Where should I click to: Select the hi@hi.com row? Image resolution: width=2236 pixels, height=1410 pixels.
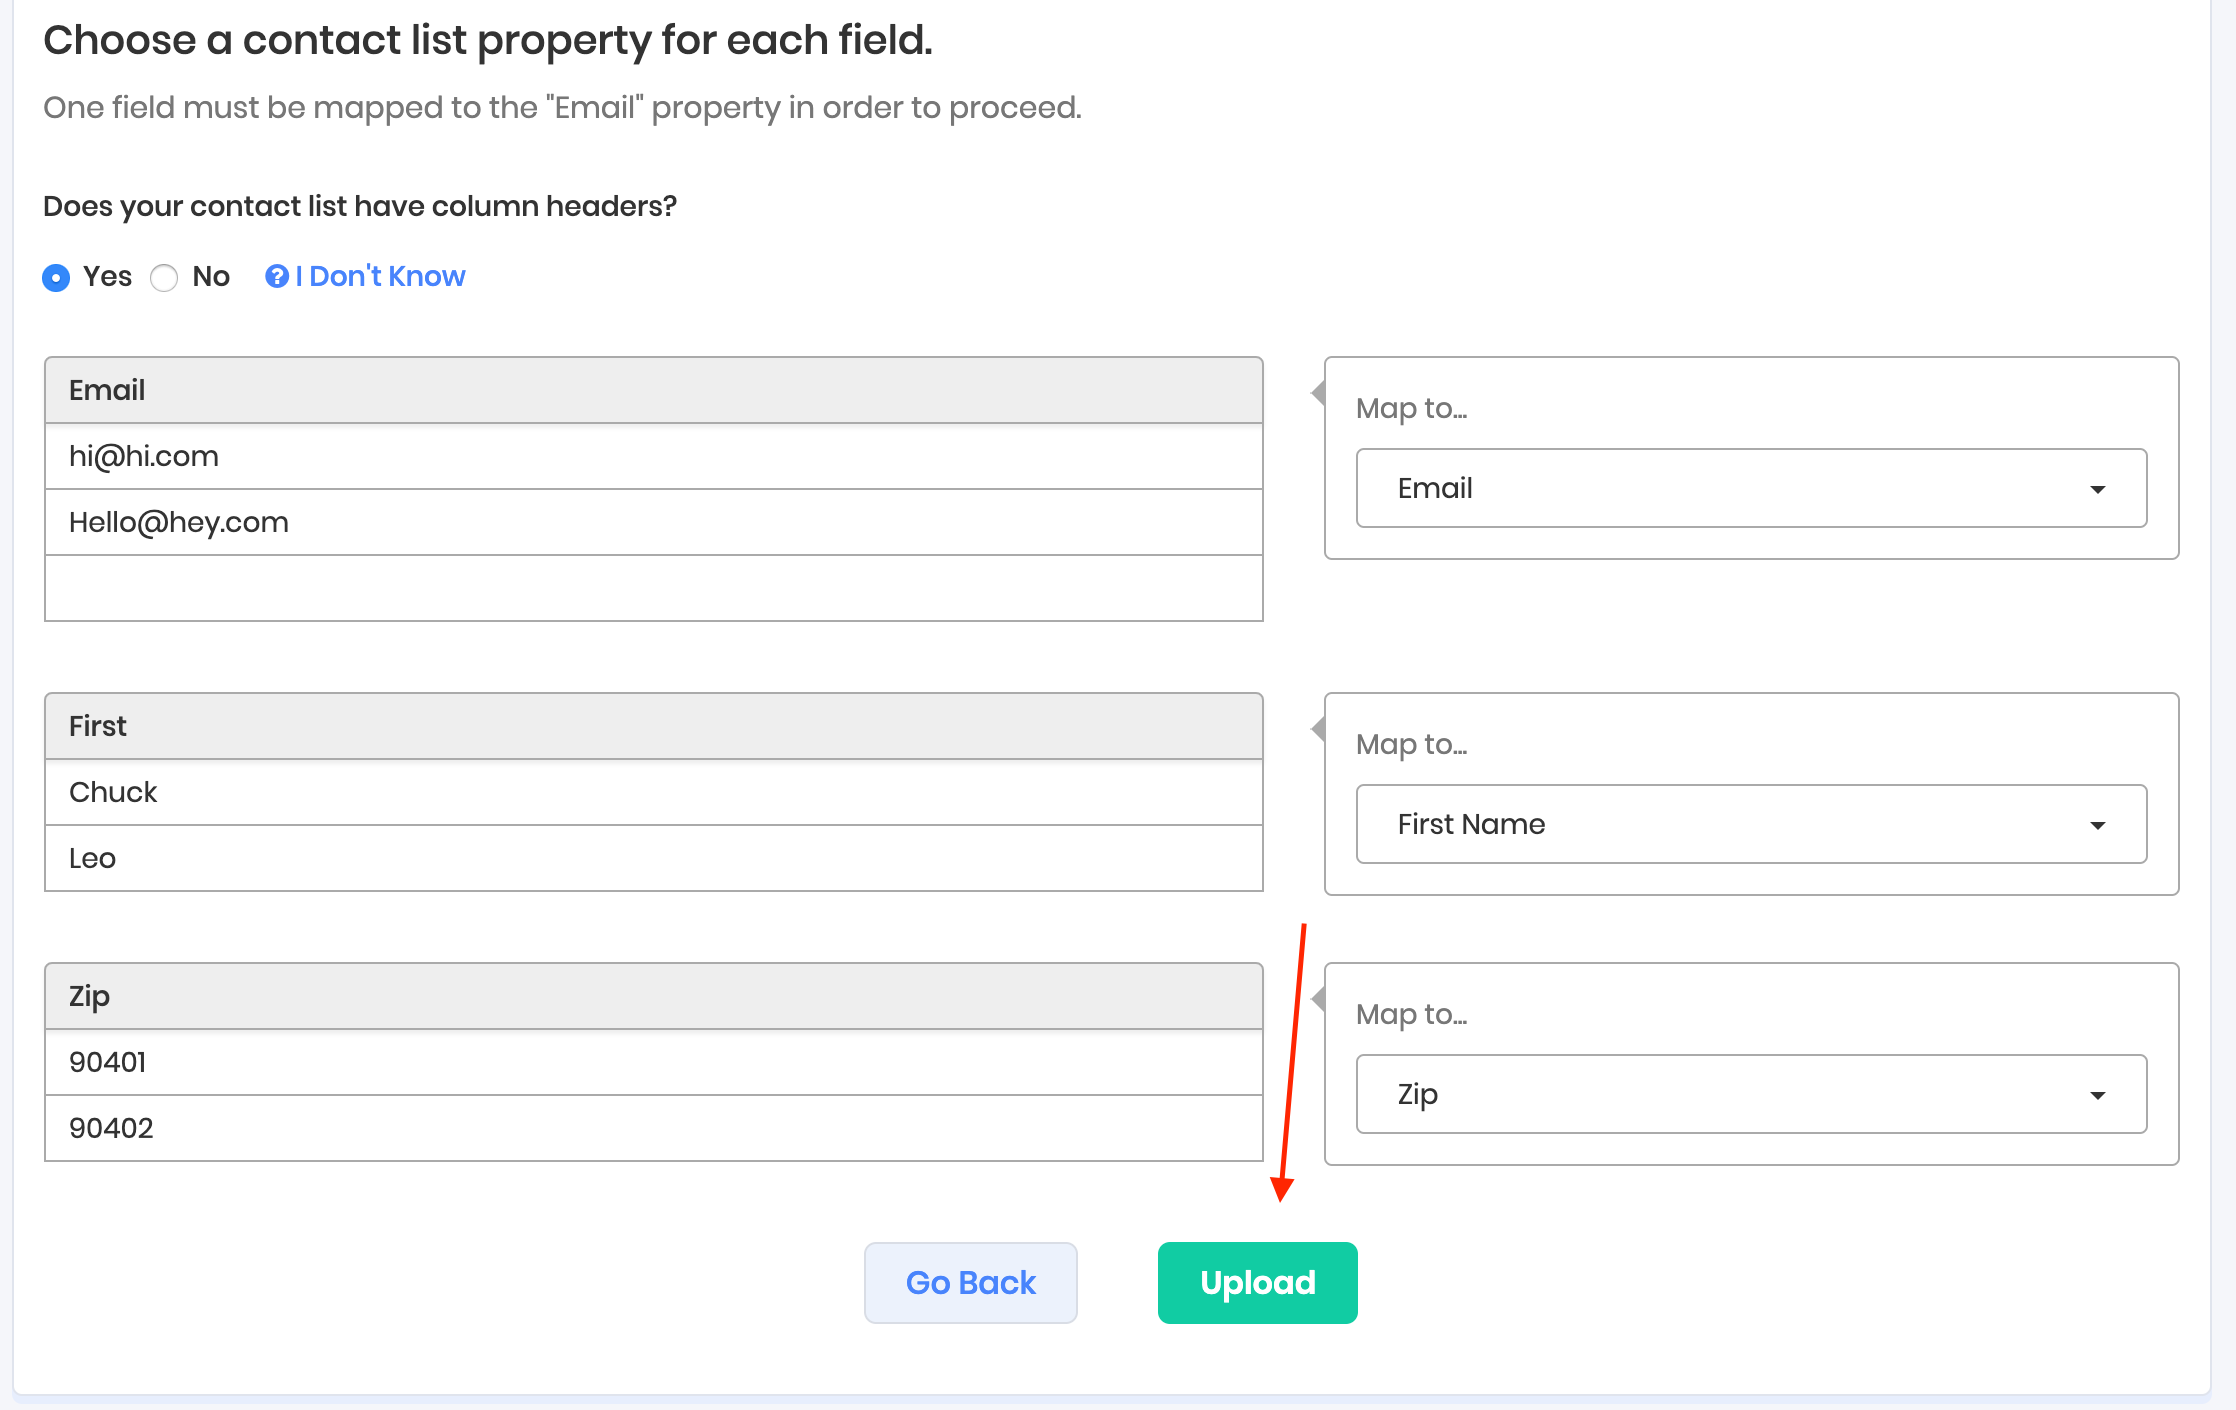(x=654, y=456)
